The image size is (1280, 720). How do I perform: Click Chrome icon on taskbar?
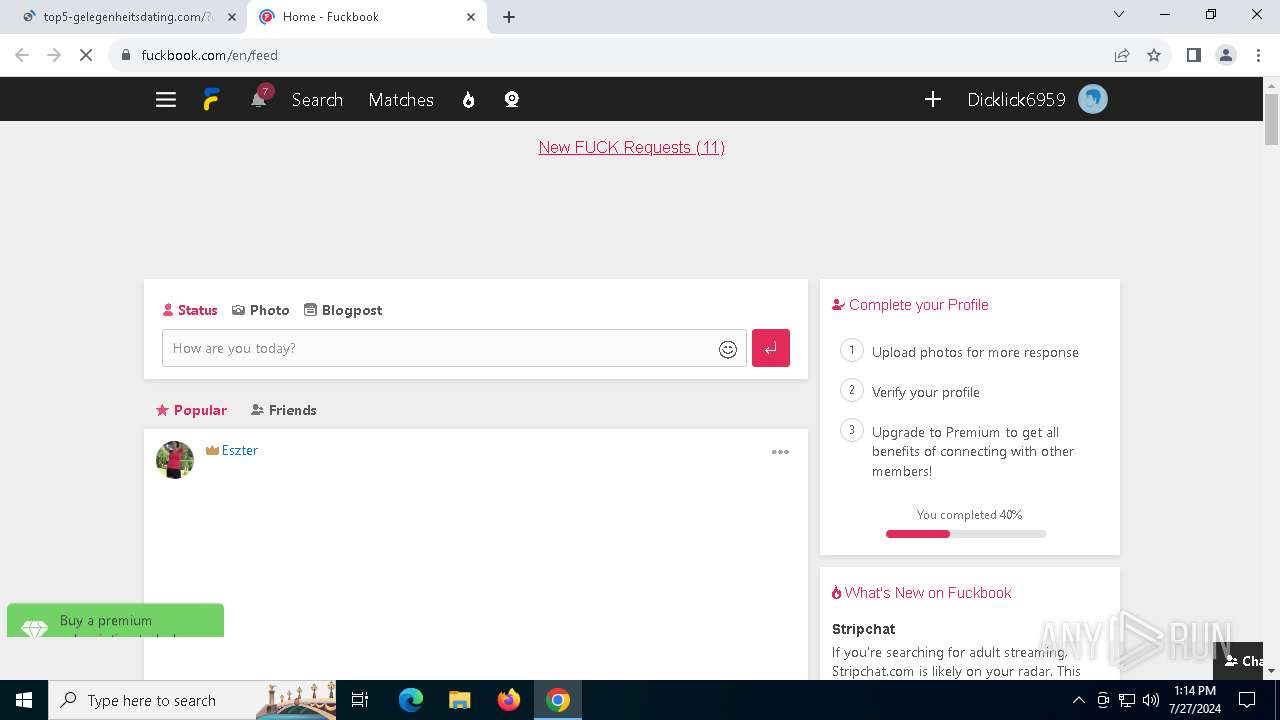coord(558,700)
